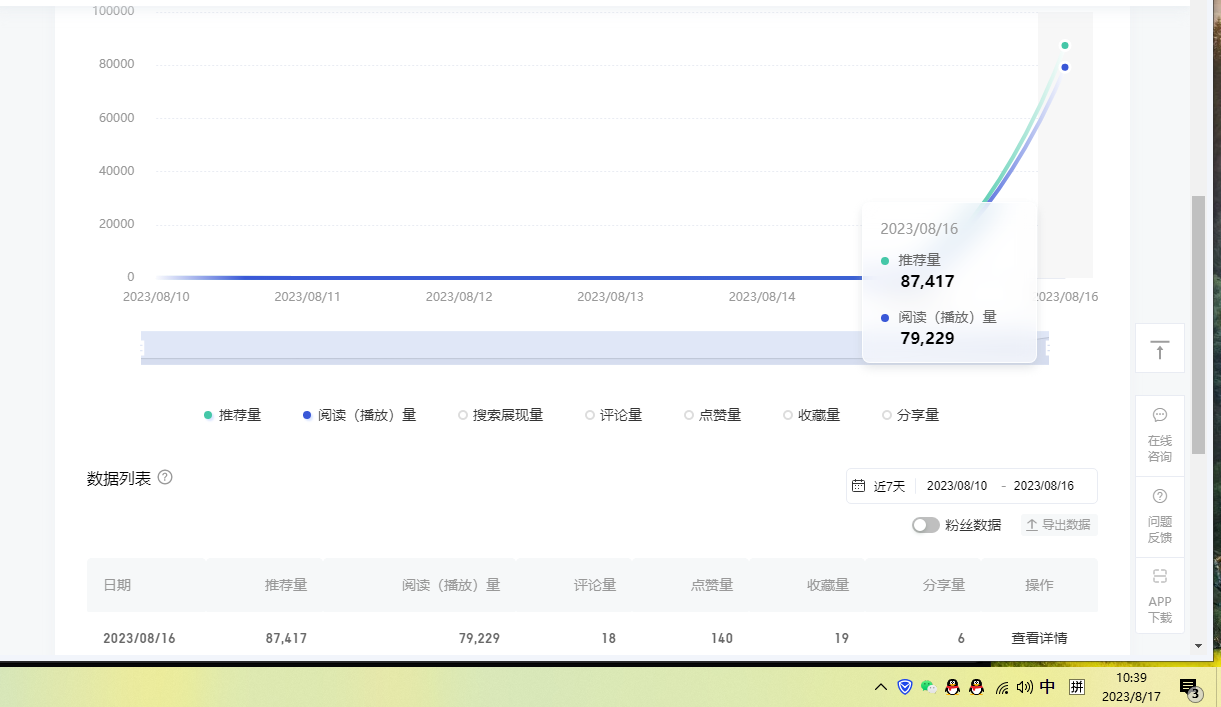
Task: Click the 2023/08/16 date cell in the table
Action: [x=139, y=638]
